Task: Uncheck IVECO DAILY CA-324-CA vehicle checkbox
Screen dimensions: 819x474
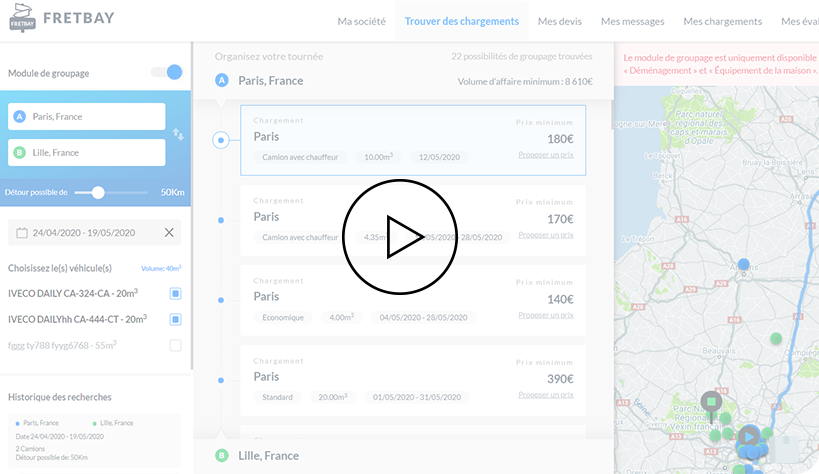Action: click(175, 293)
